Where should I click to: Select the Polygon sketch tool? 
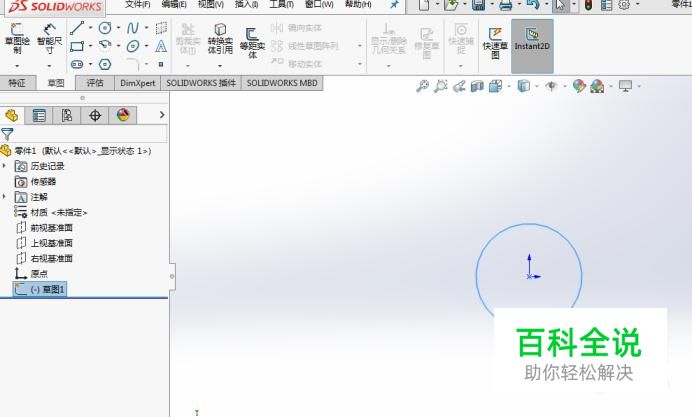(x=105, y=64)
